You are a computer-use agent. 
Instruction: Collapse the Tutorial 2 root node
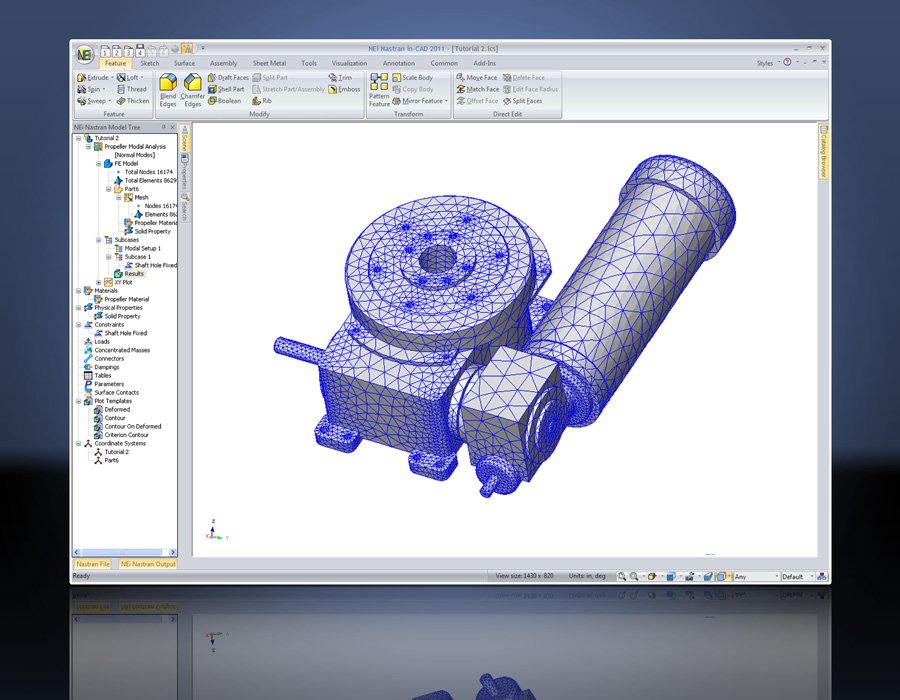pyautogui.click(x=79, y=138)
